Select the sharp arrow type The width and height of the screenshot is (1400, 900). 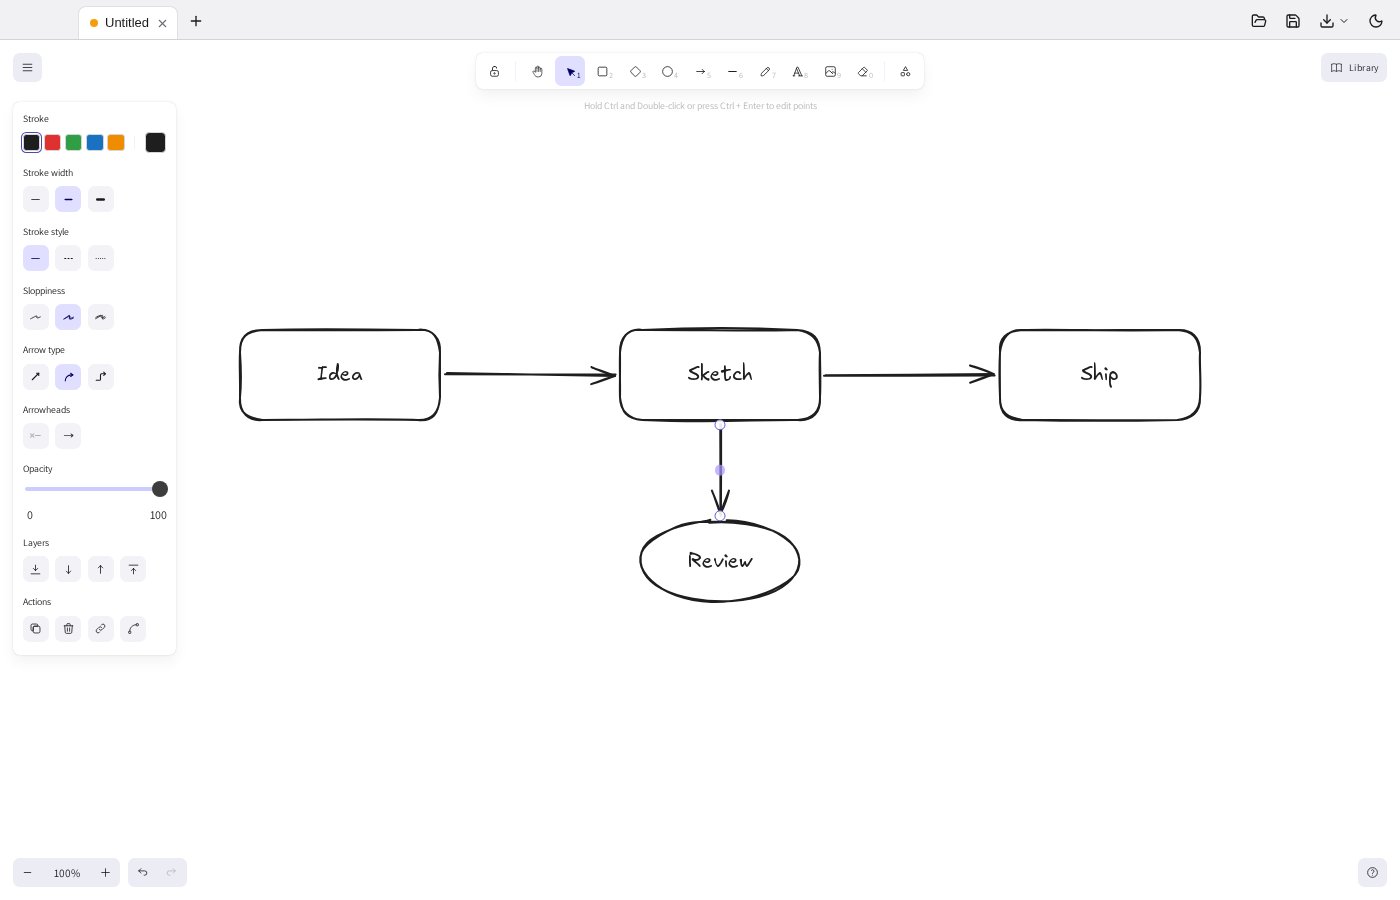pyautogui.click(x=36, y=377)
